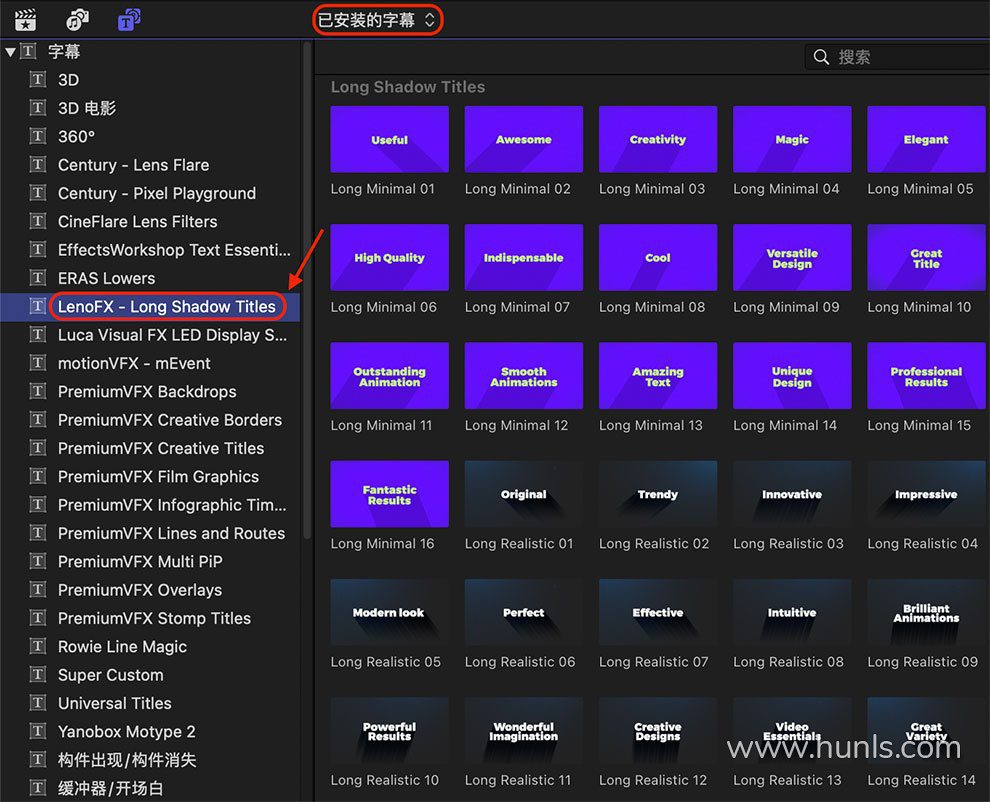The height and width of the screenshot is (802, 990).
Task: Select the Long Minimal 04 'Magic' thumbnail
Action: point(792,139)
